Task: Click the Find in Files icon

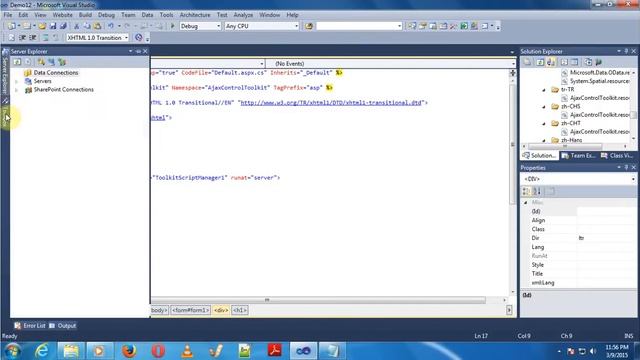Action: click(x=309, y=26)
